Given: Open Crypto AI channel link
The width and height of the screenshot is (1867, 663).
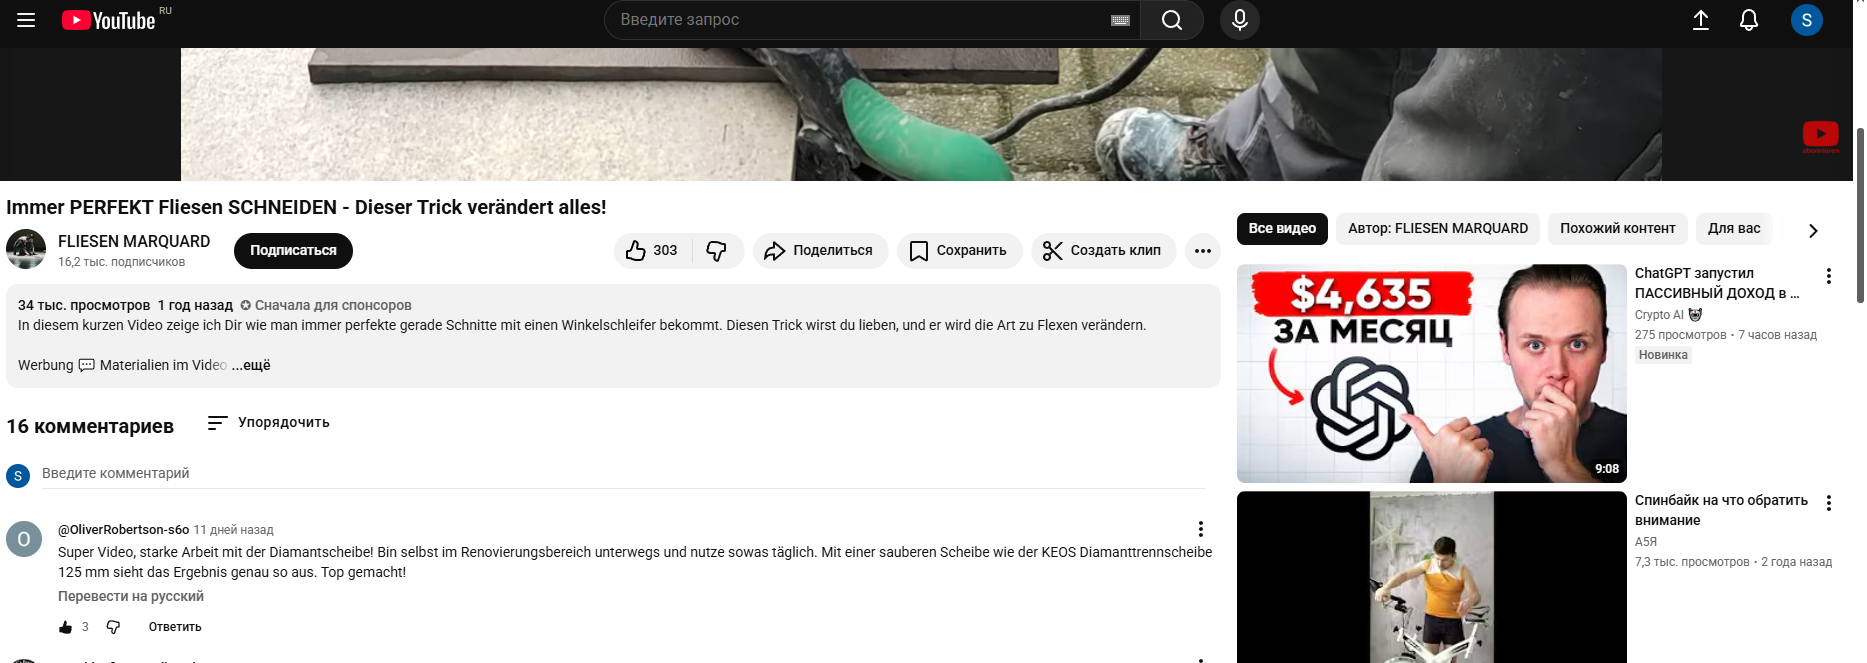Looking at the screenshot, I should [x=1659, y=315].
